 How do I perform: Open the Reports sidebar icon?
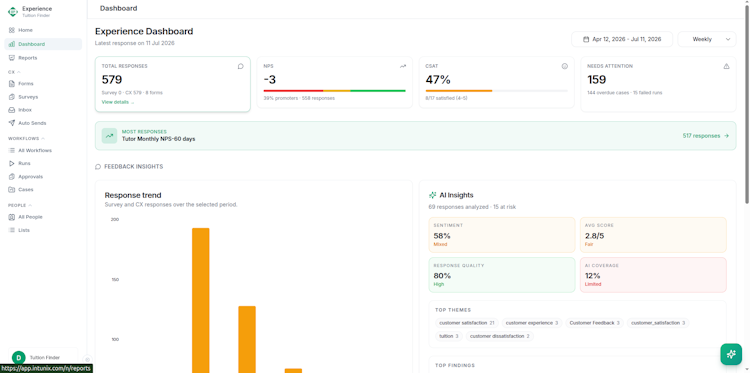pos(12,58)
